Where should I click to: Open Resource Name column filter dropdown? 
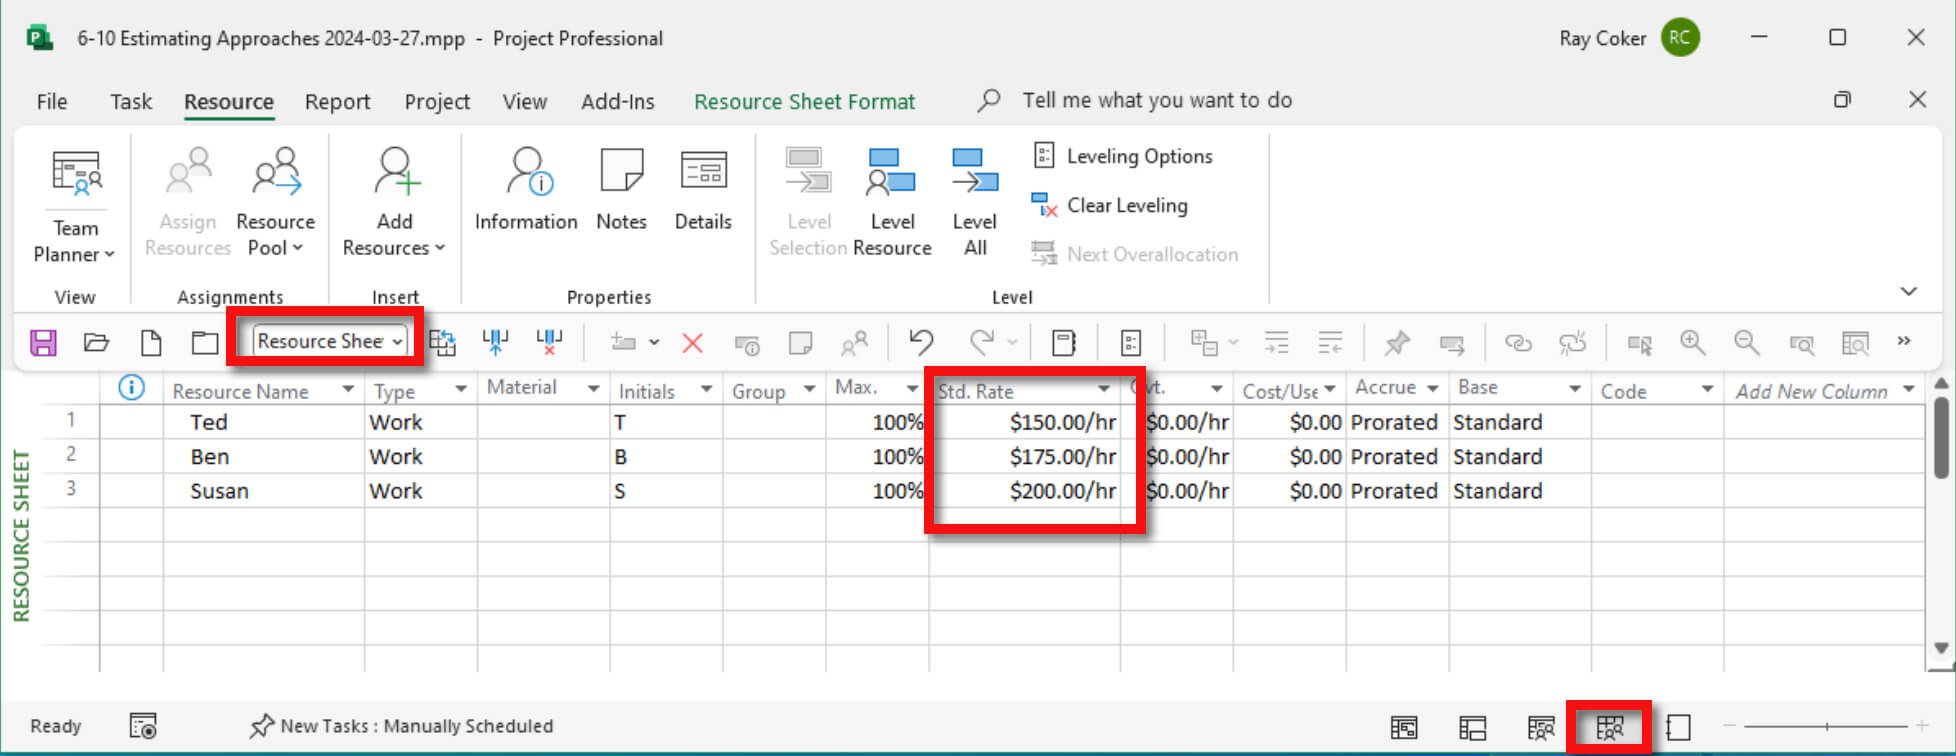pos(348,390)
